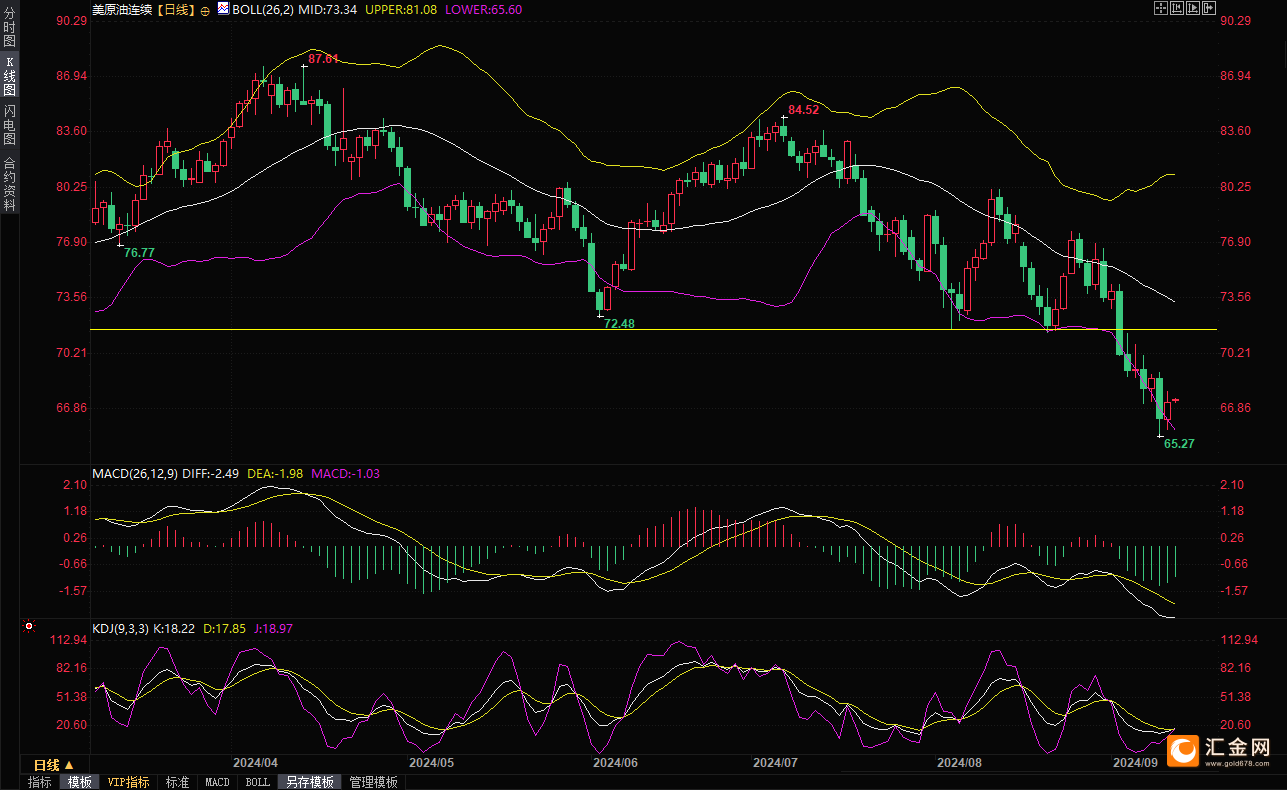The height and width of the screenshot is (790, 1287).
Task: Select the 指标 bottom tab
Action: tap(40, 782)
